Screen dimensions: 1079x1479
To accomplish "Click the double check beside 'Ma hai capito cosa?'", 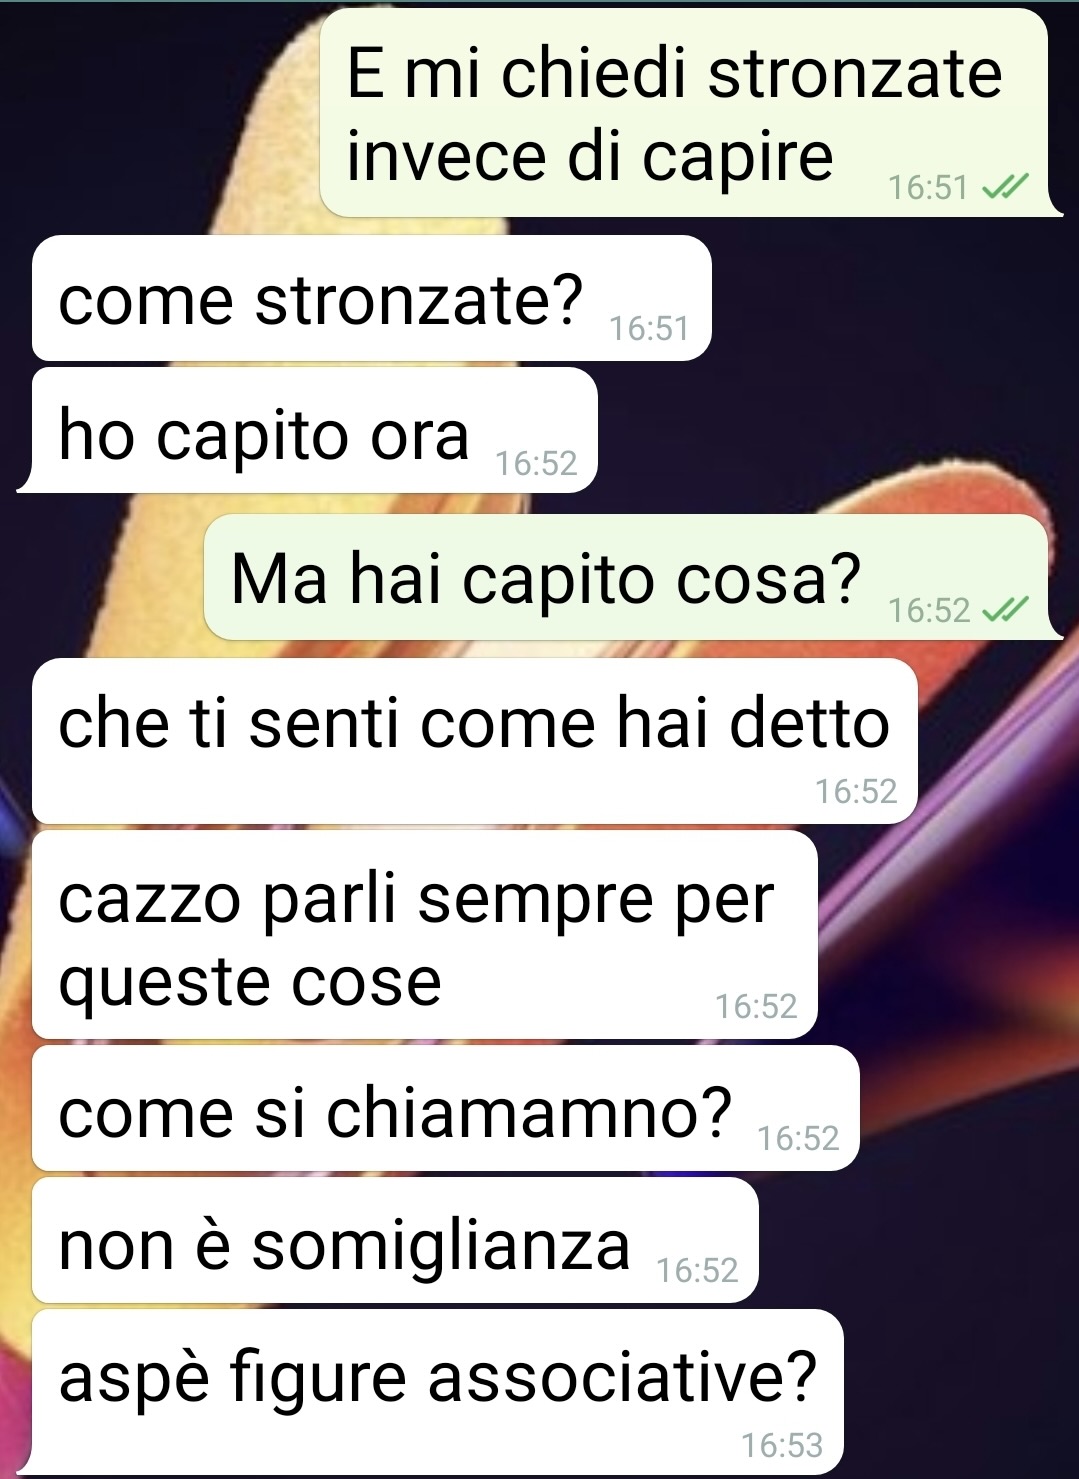I will click(x=1004, y=609).
